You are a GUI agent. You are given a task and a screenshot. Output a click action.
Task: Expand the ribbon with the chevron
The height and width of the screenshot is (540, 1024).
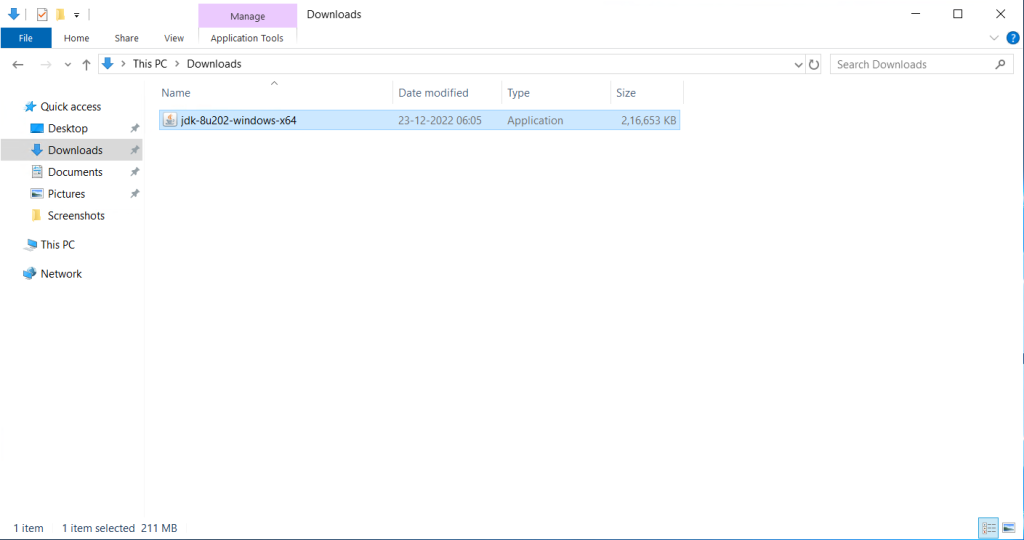(x=994, y=38)
